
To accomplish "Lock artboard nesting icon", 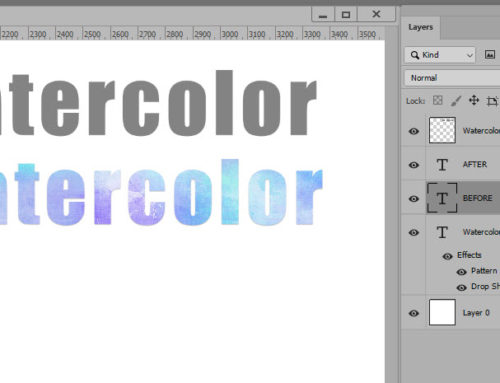I will pos(492,101).
